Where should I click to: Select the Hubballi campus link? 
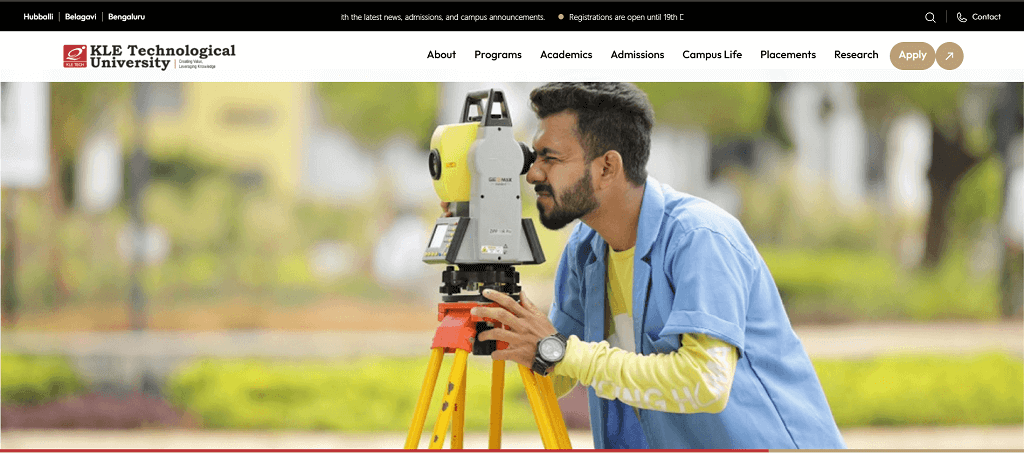pos(38,17)
